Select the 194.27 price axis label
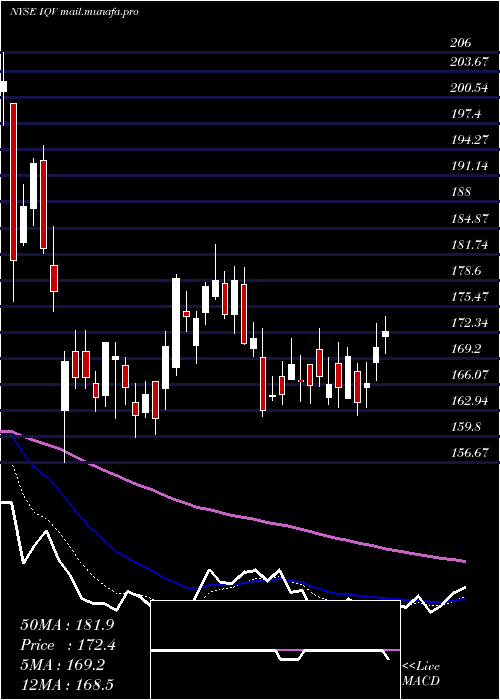This screenshot has width=500, height=700. 469,140
